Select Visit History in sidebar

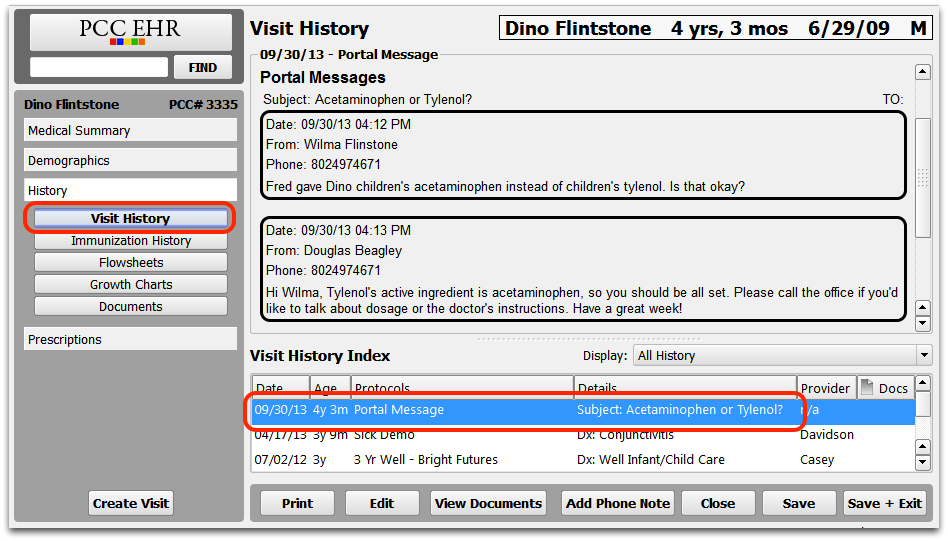click(x=131, y=218)
